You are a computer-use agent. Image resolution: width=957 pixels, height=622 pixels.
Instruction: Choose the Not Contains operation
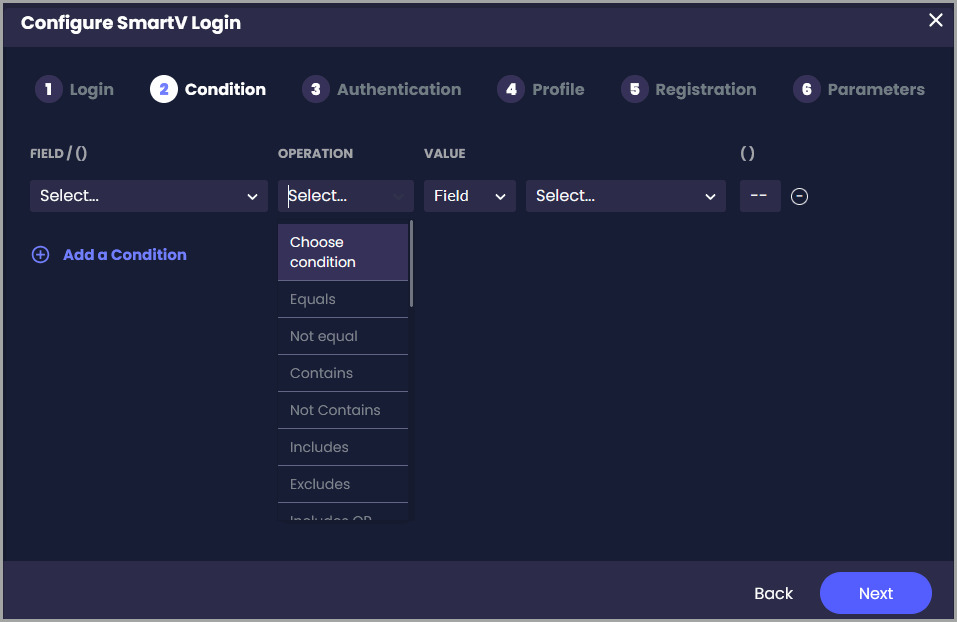343,410
